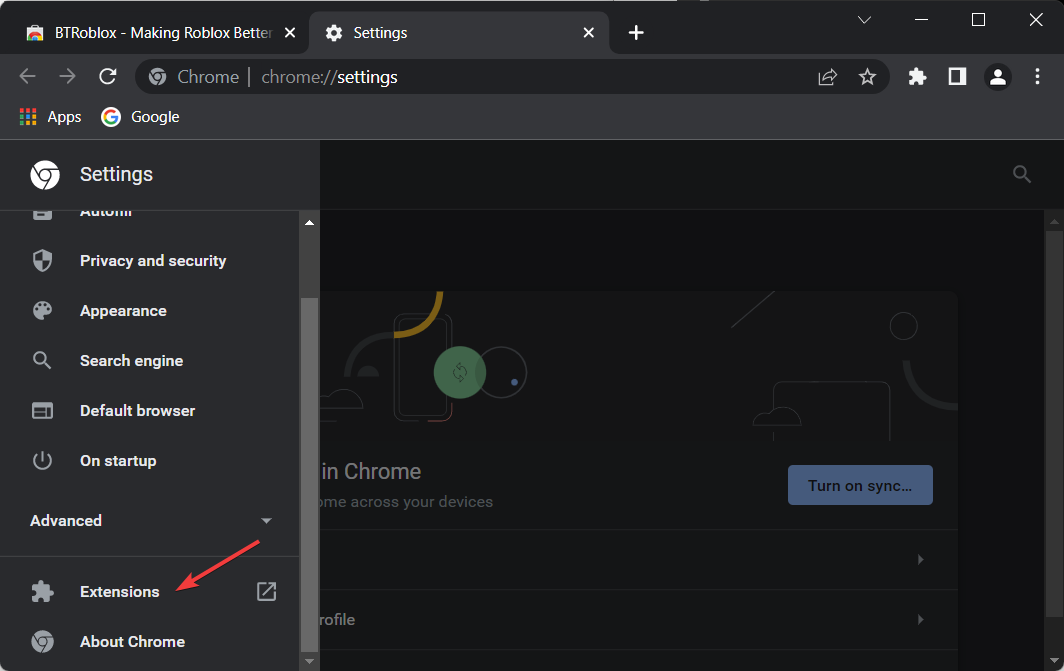Open the tab search dropdown chevron
The height and width of the screenshot is (671, 1064).
pyautogui.click(x=864, y=20)
